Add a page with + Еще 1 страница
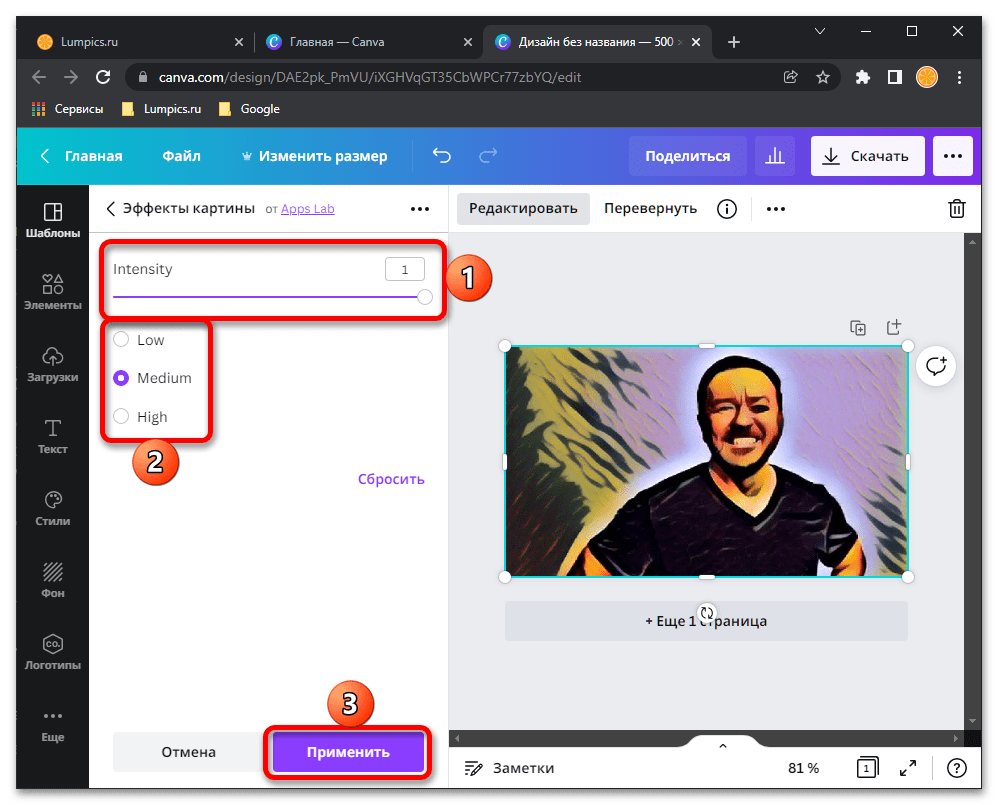998x805 pixels. [x=706, y=621]
